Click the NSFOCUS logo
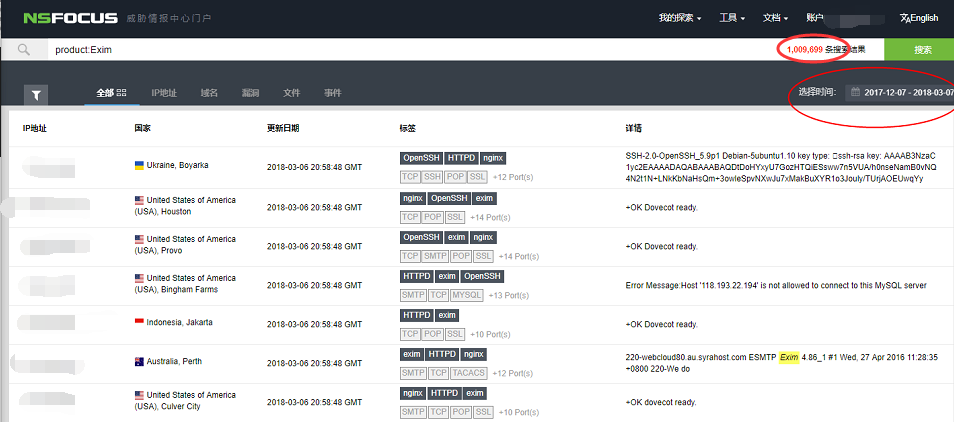The height and width of the screenshot is (422, 954). [71, 17]
